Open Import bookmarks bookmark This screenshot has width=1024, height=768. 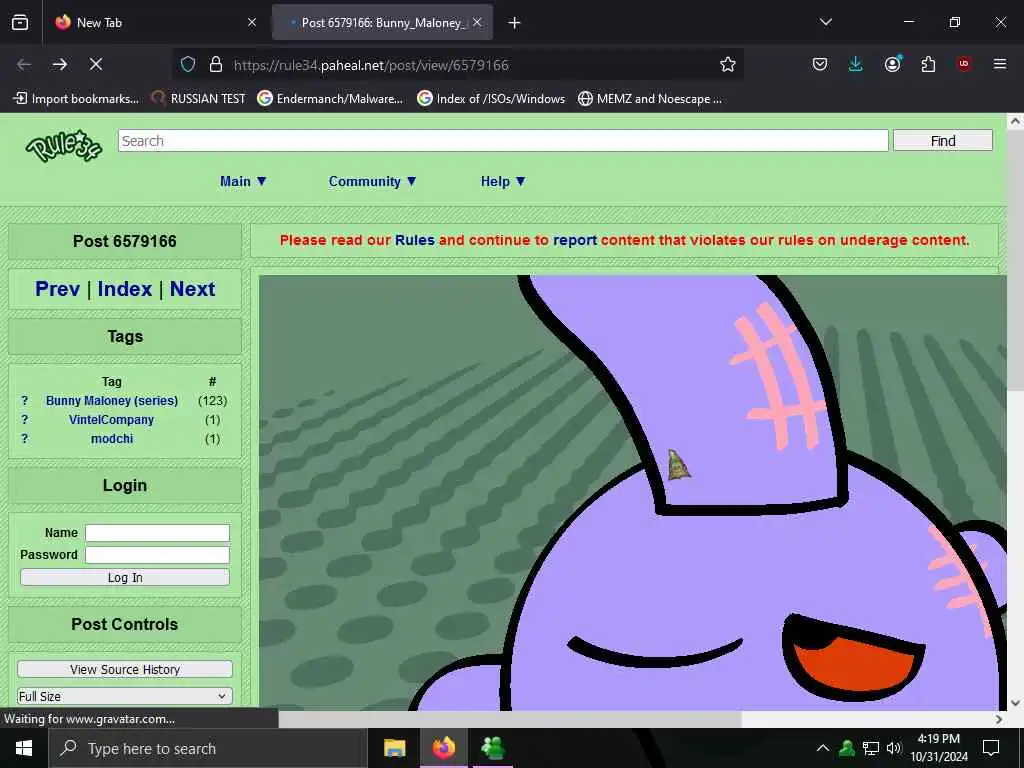(x=76, y=99)
